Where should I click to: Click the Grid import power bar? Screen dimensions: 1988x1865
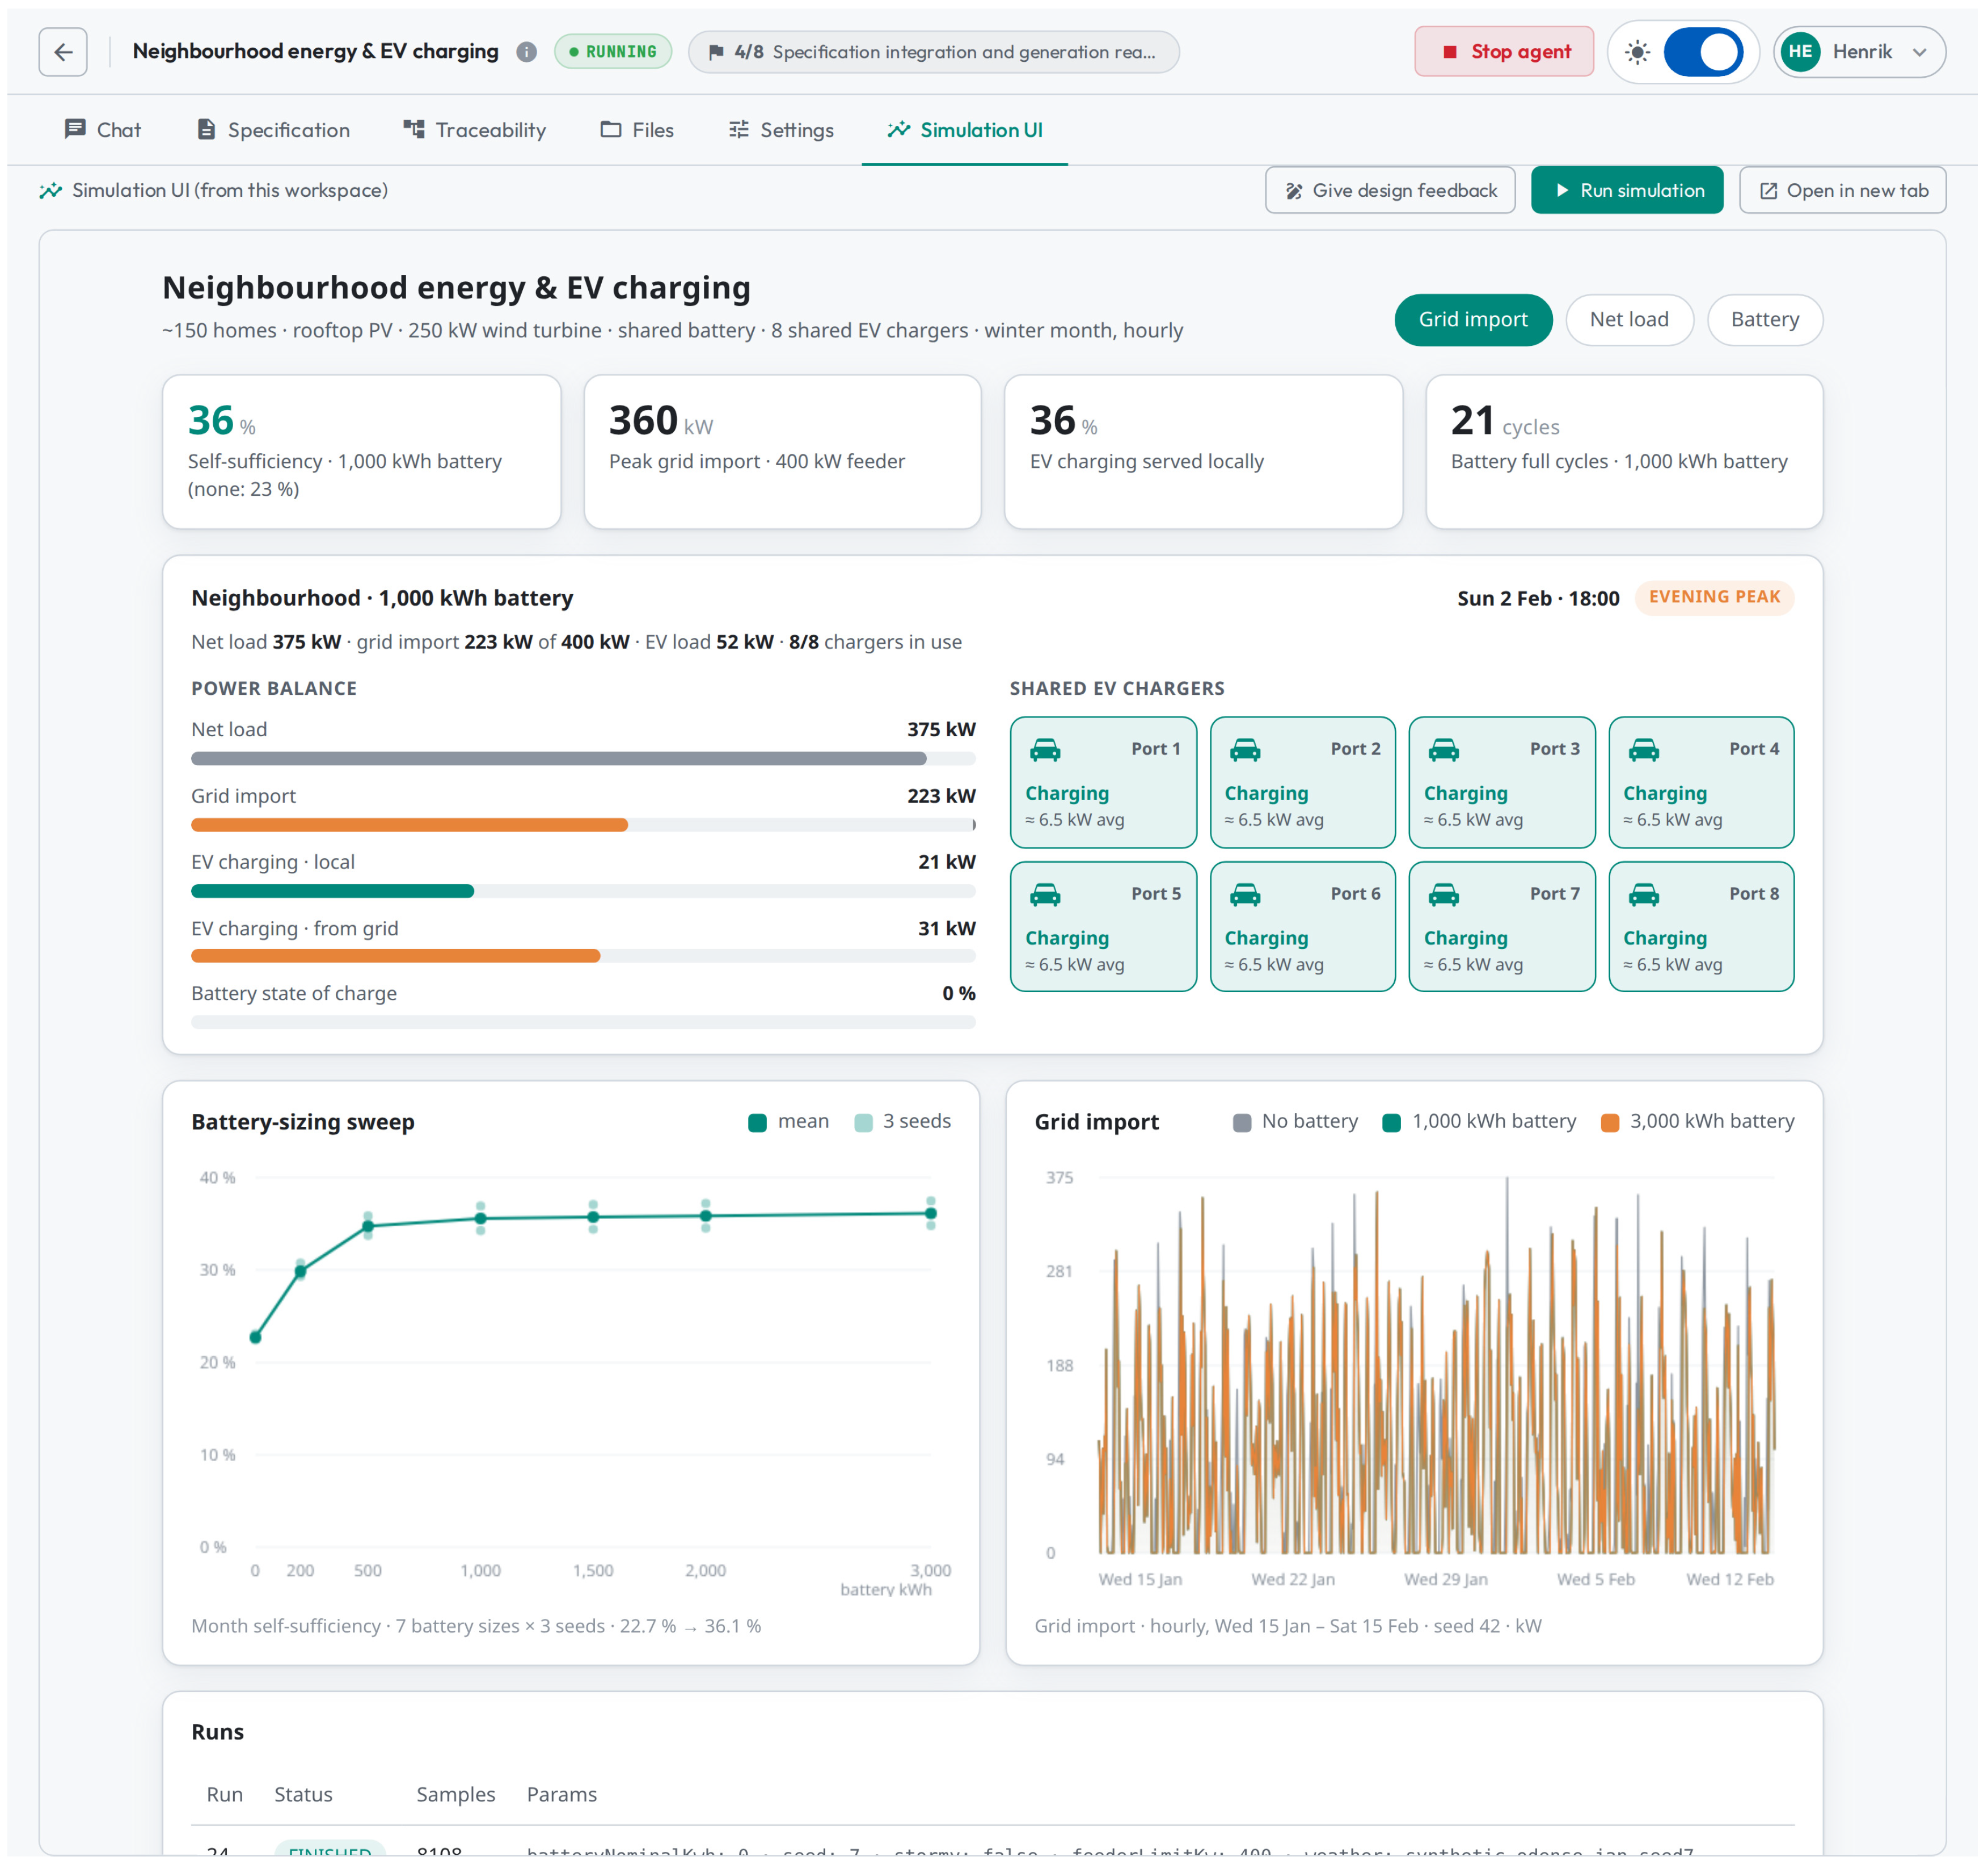[583, 825]
